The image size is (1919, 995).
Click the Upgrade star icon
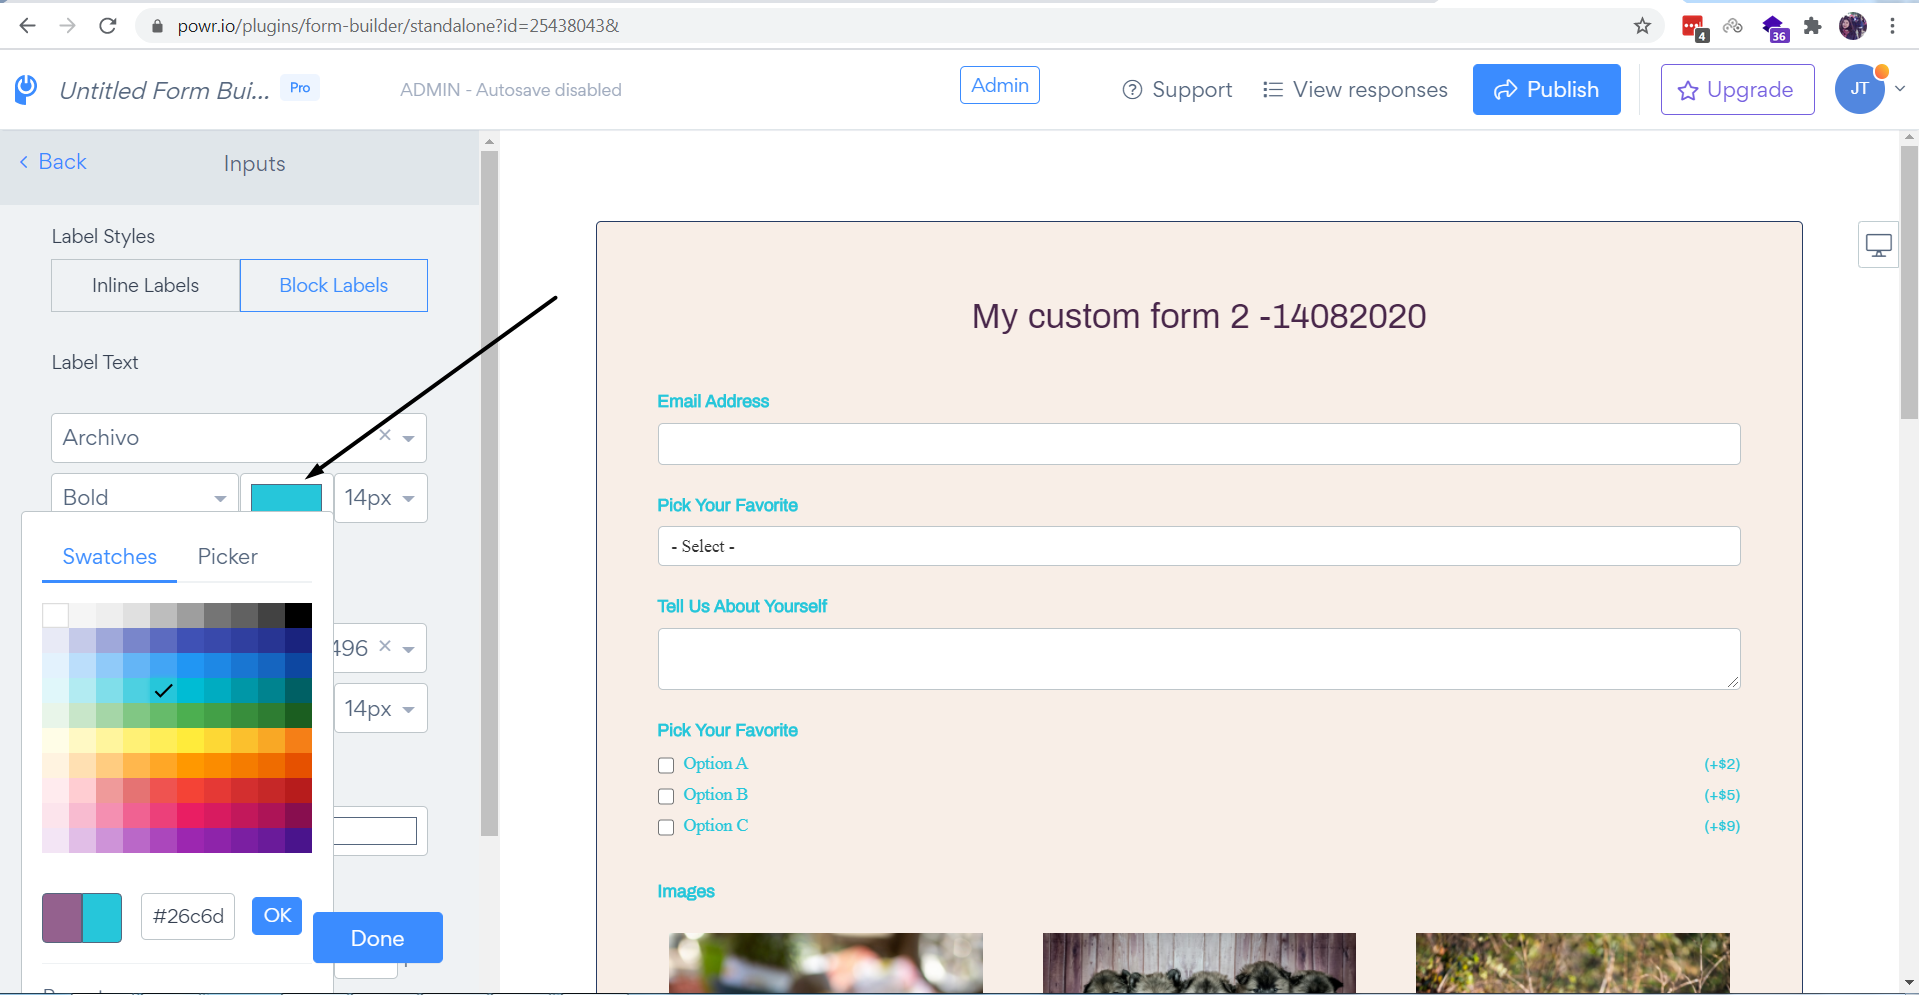pyautogui.click(x=1687, y=90)
